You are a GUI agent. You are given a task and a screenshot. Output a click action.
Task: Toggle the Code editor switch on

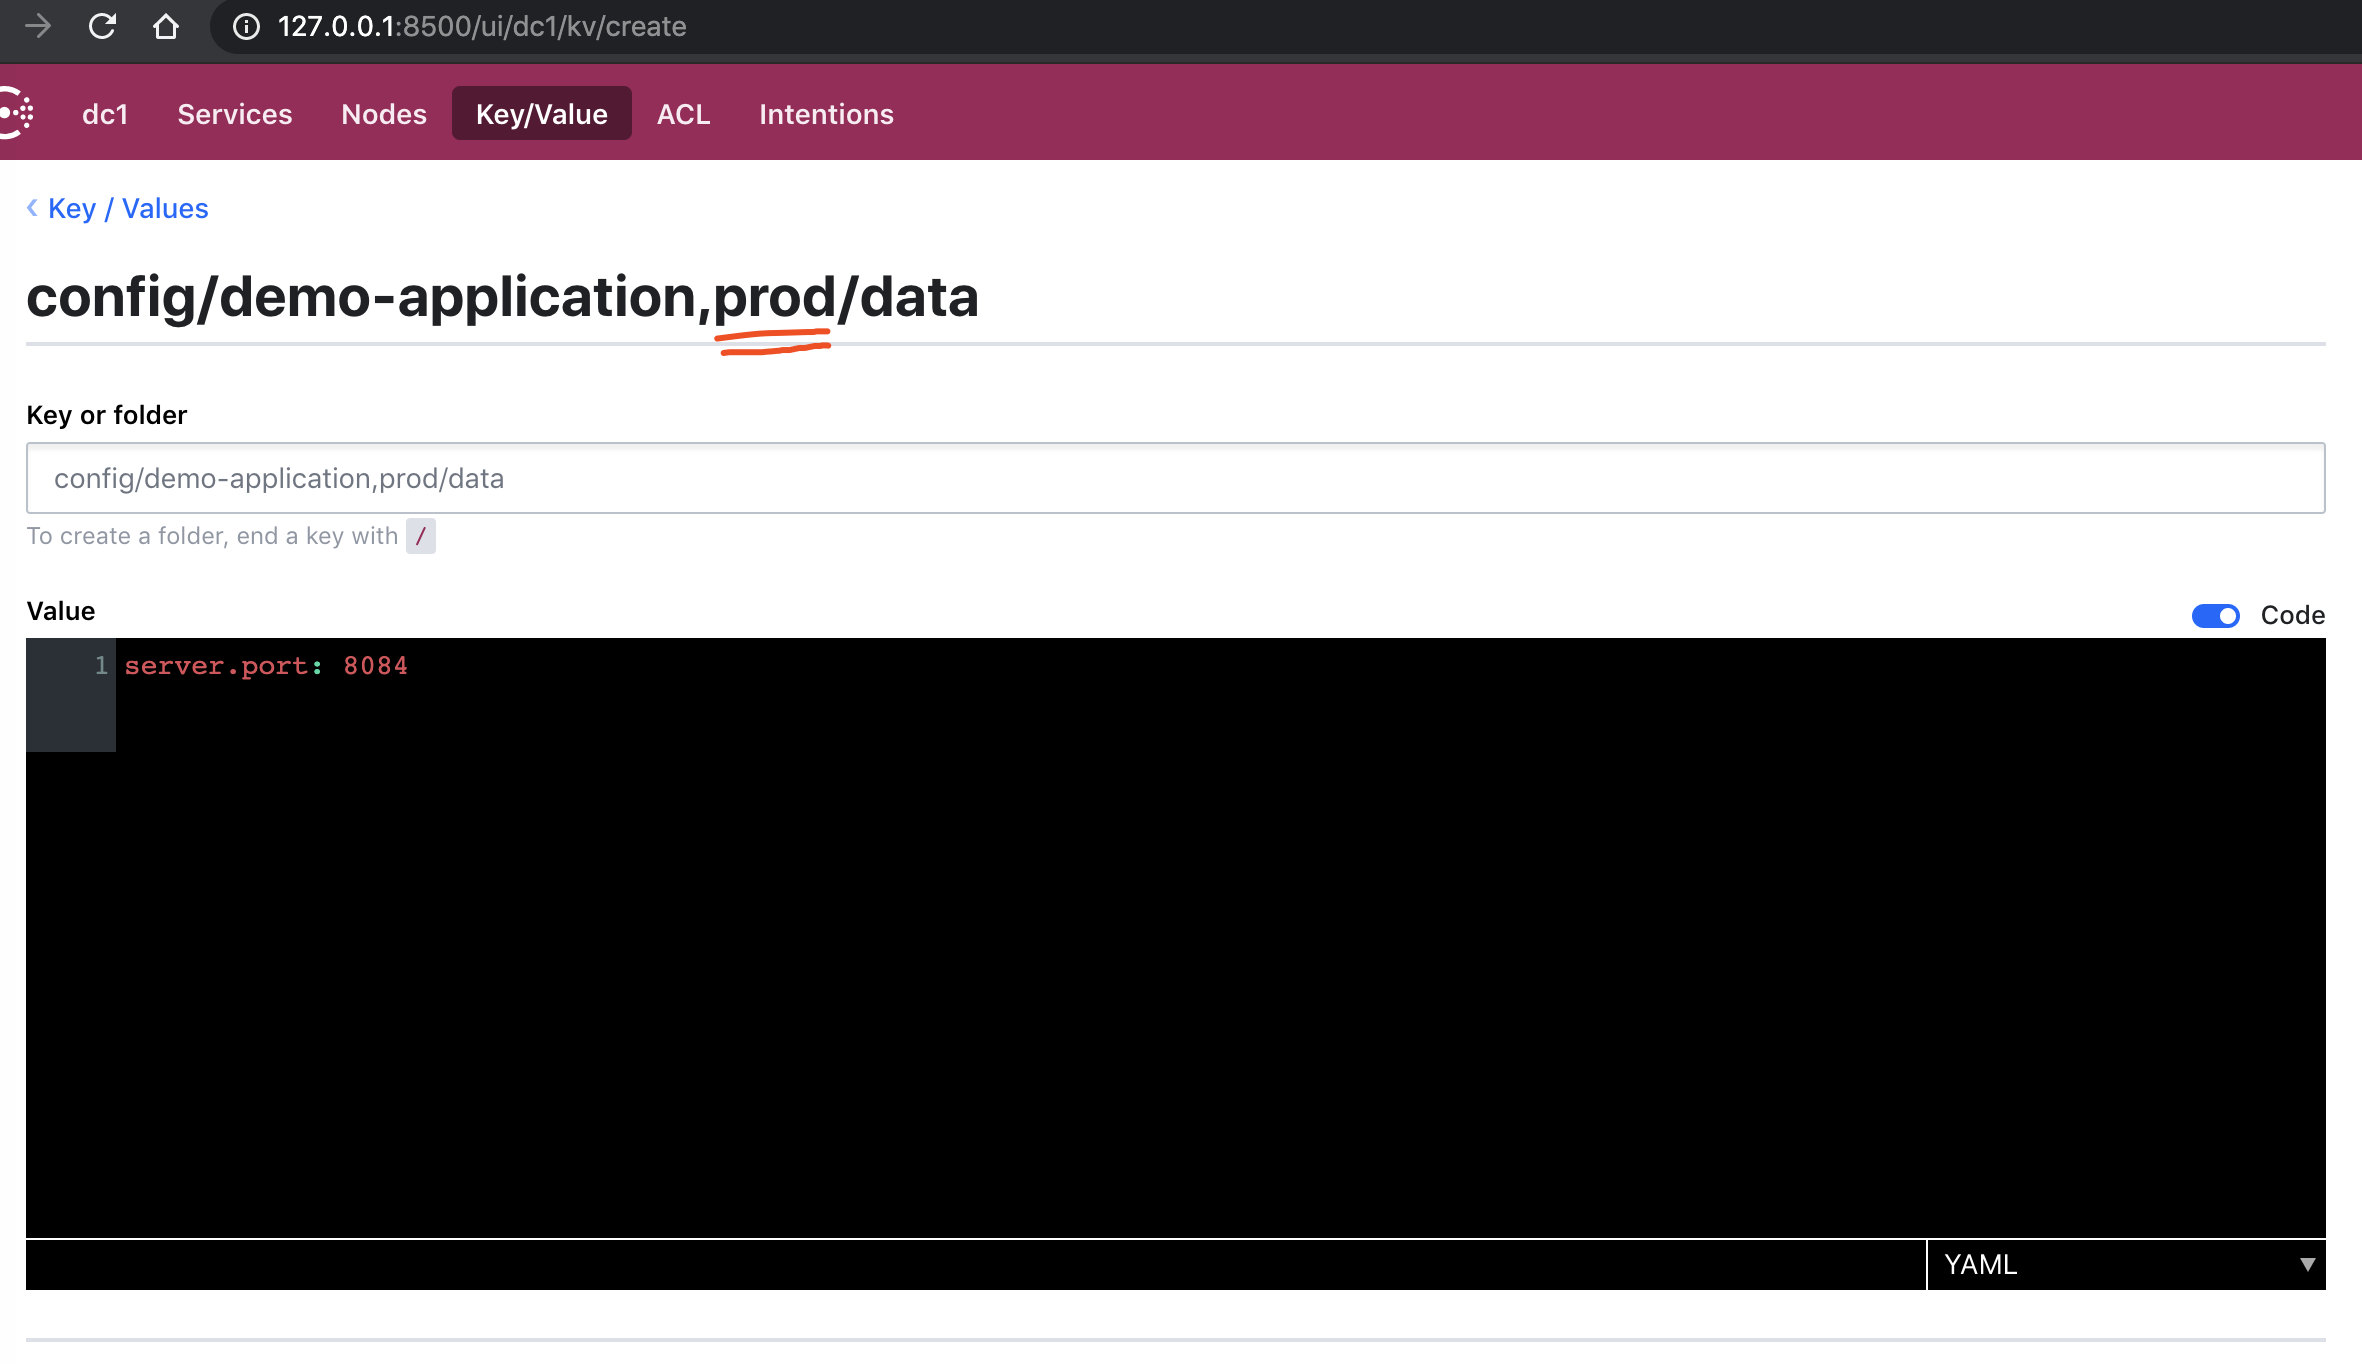(2216, 614)
